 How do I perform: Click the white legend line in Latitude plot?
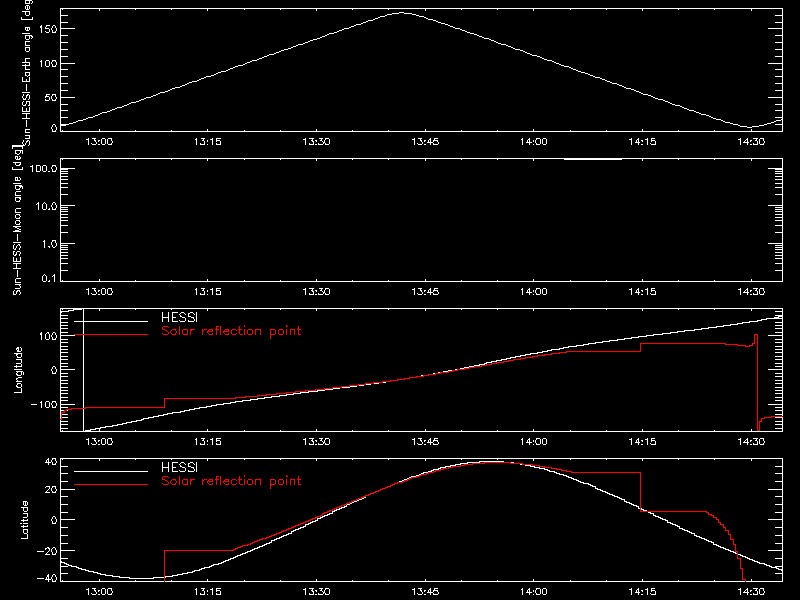tap(111, 471)
